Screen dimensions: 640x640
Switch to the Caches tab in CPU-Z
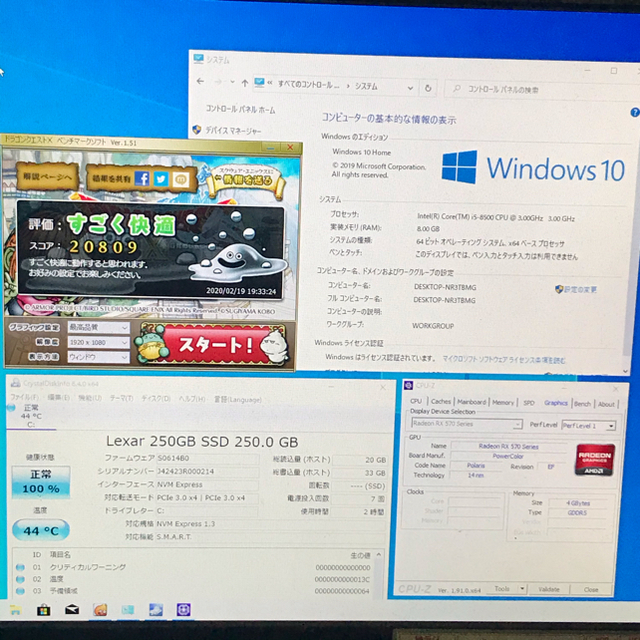tap(441, 402)
